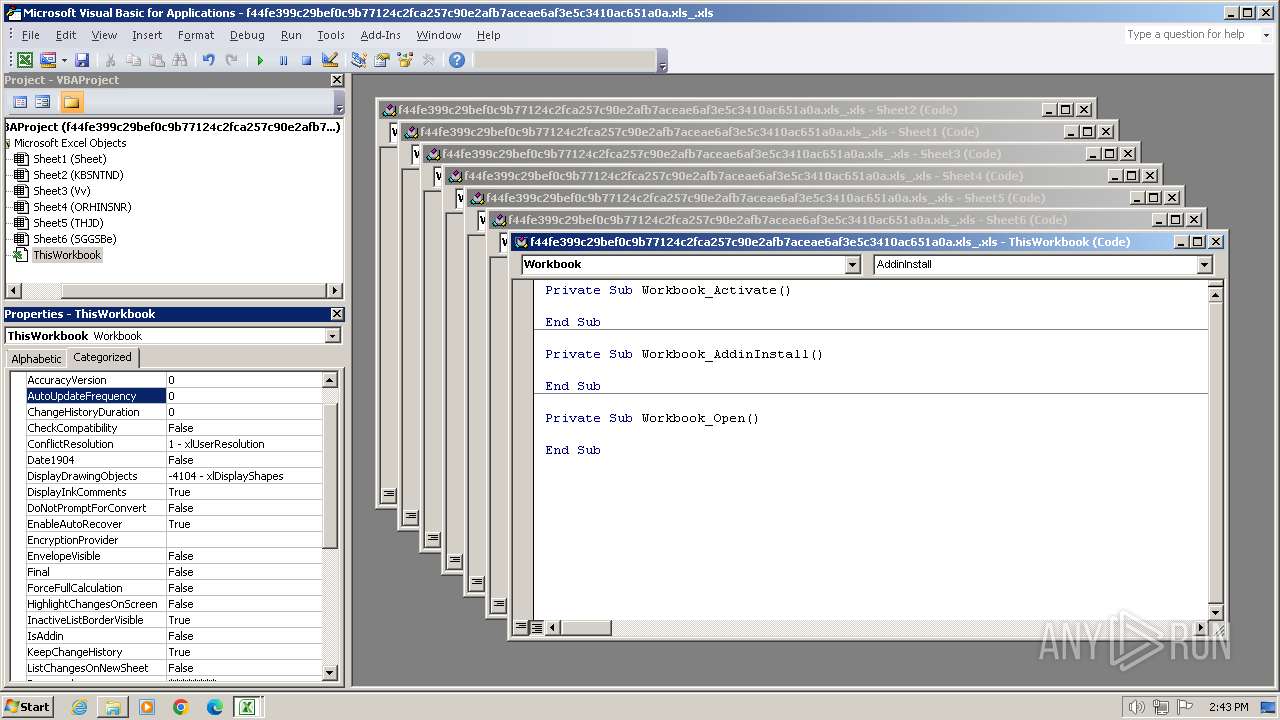This screenshot has height=720, width=1280.
Task: Open the Tools menu
Action: click(x=331, y=35)
